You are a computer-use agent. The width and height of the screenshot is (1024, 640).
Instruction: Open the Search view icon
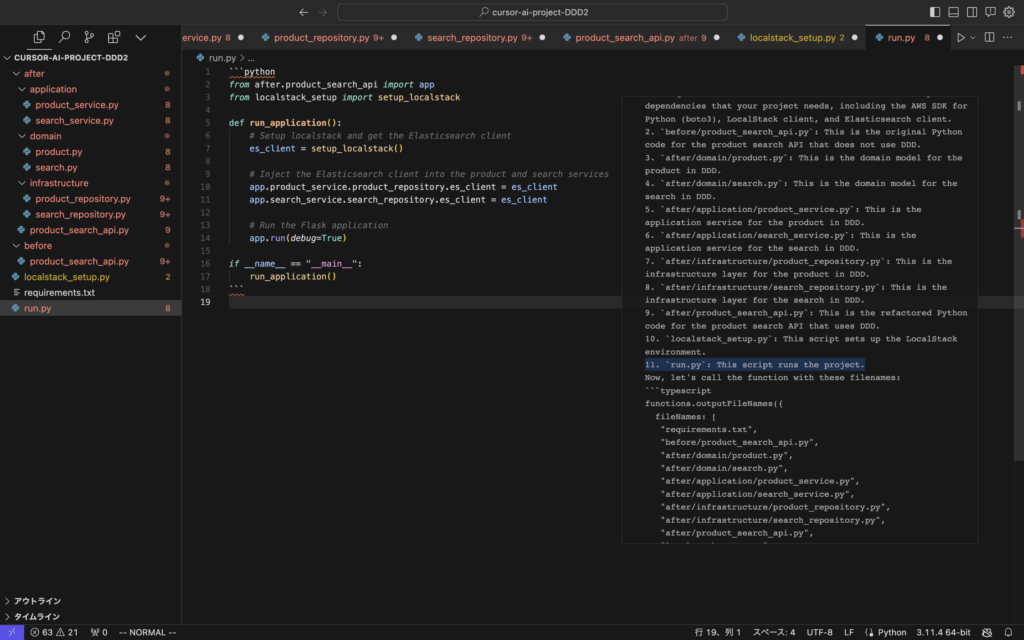pyautogui.click(x=64, y=37)
